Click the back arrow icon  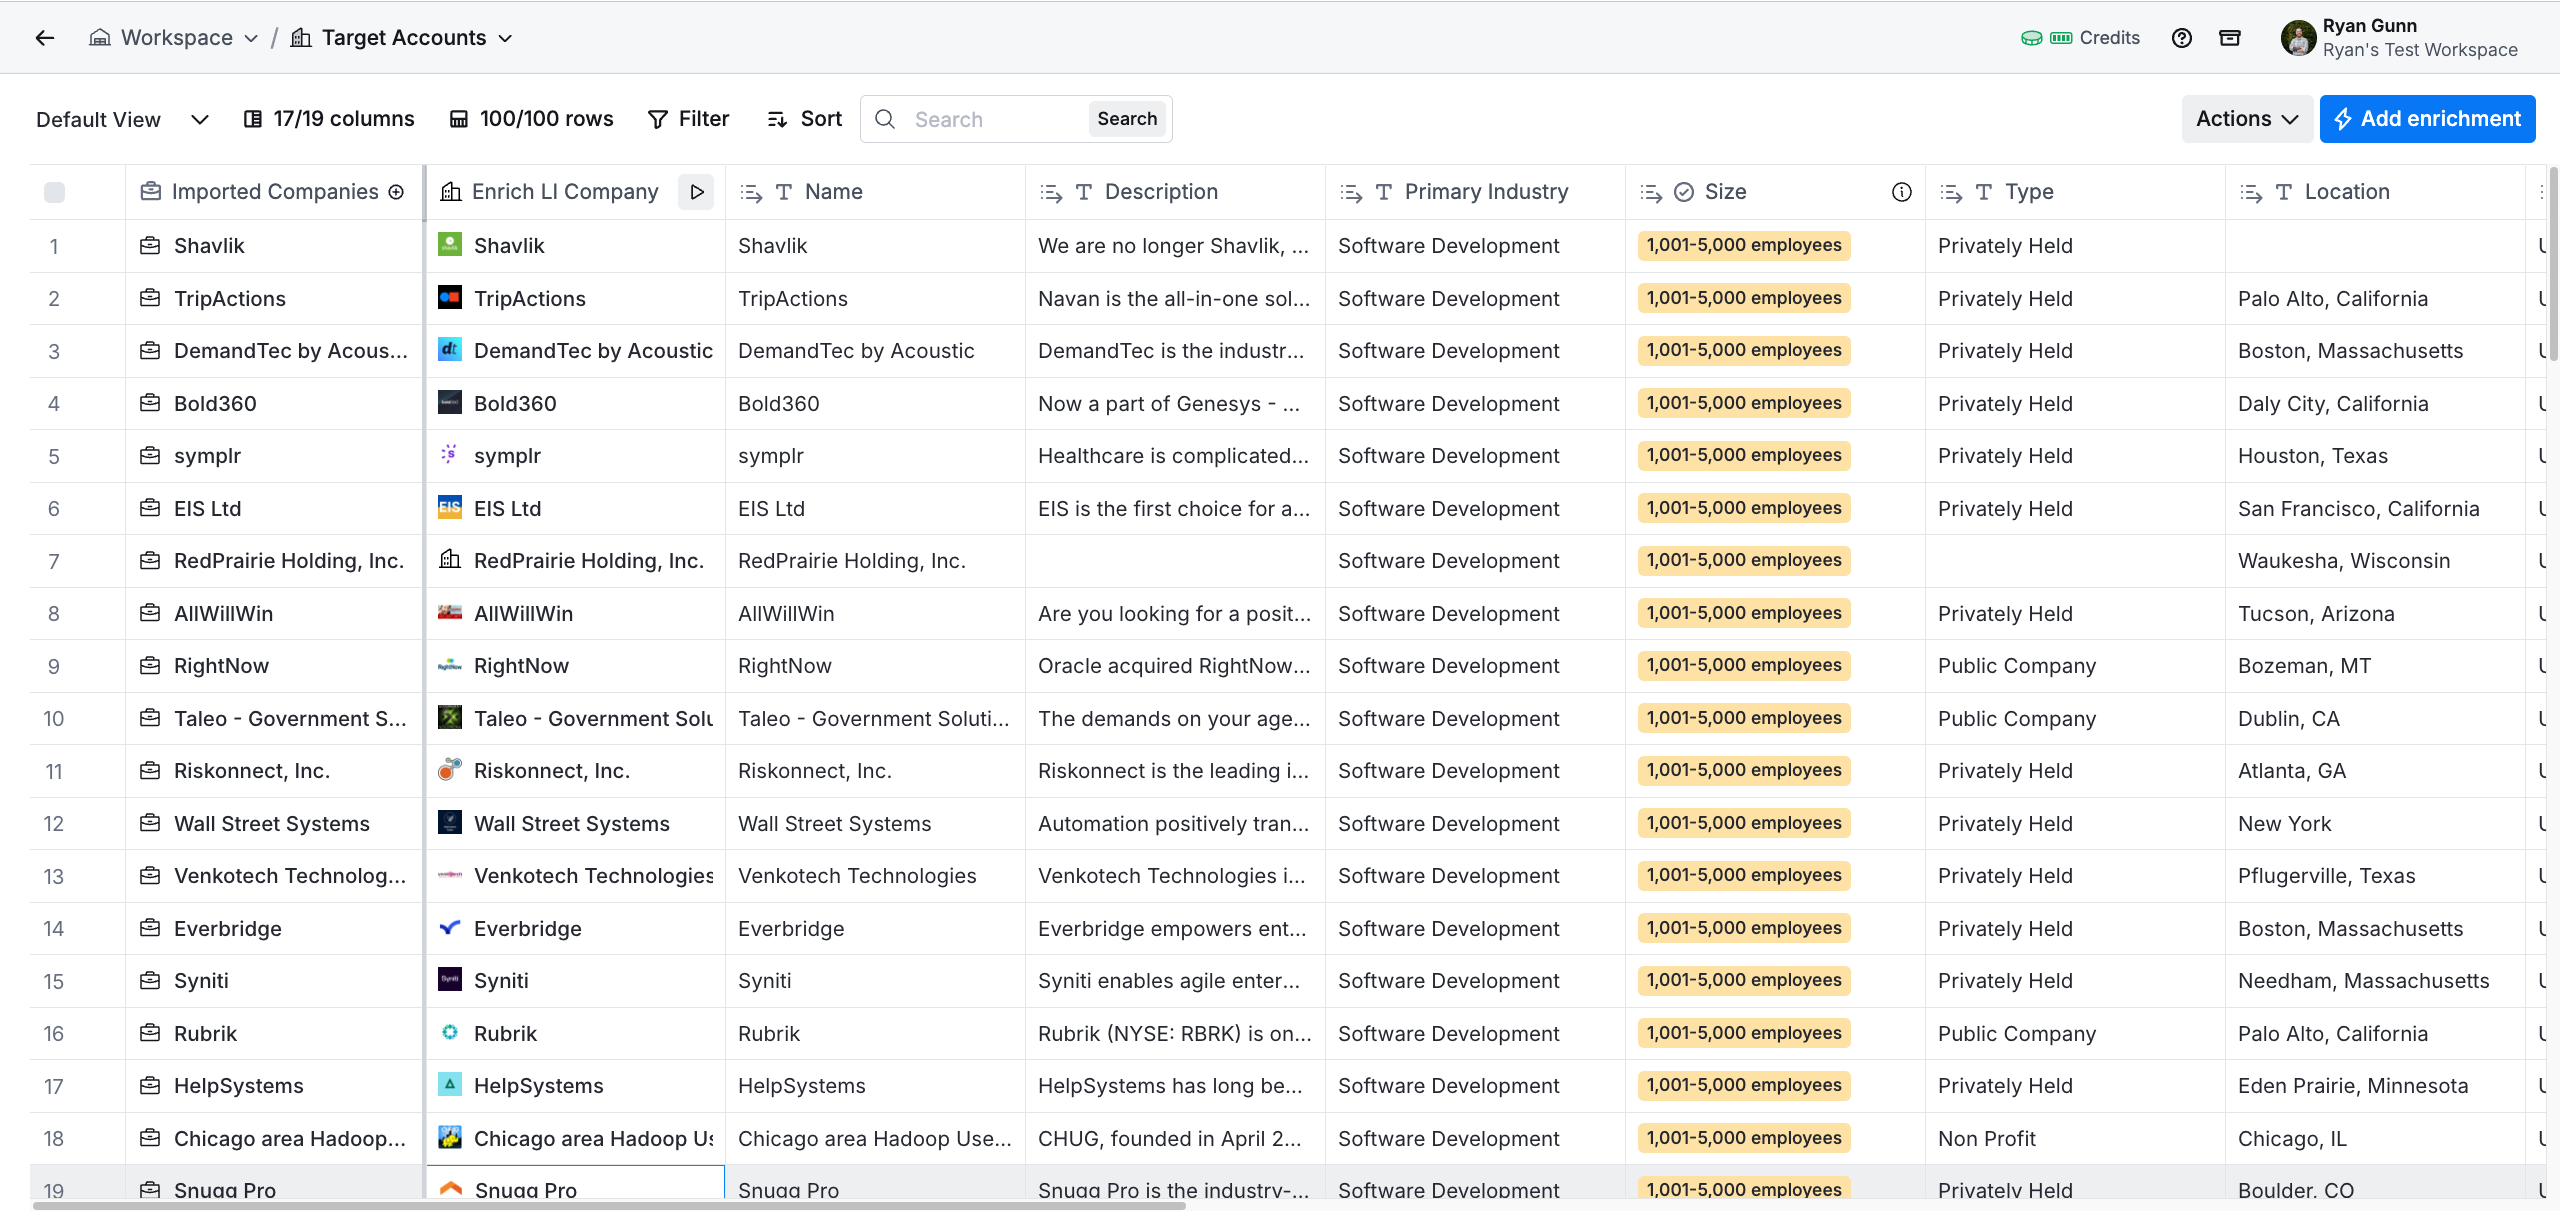[x=45, y=38]
